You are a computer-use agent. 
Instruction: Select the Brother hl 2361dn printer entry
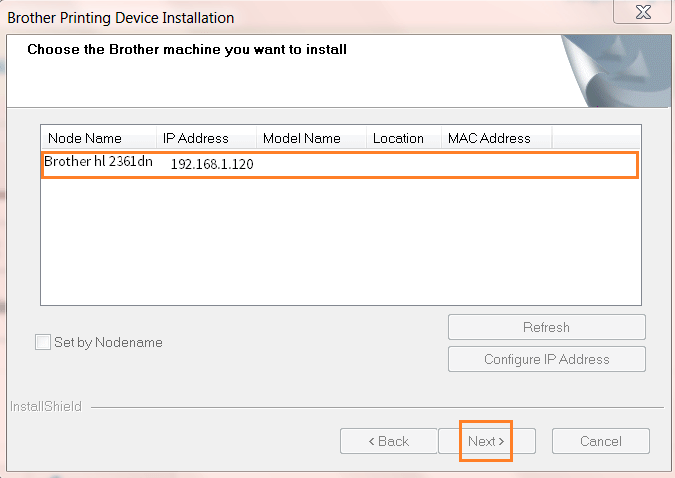(x=98, y=162)
